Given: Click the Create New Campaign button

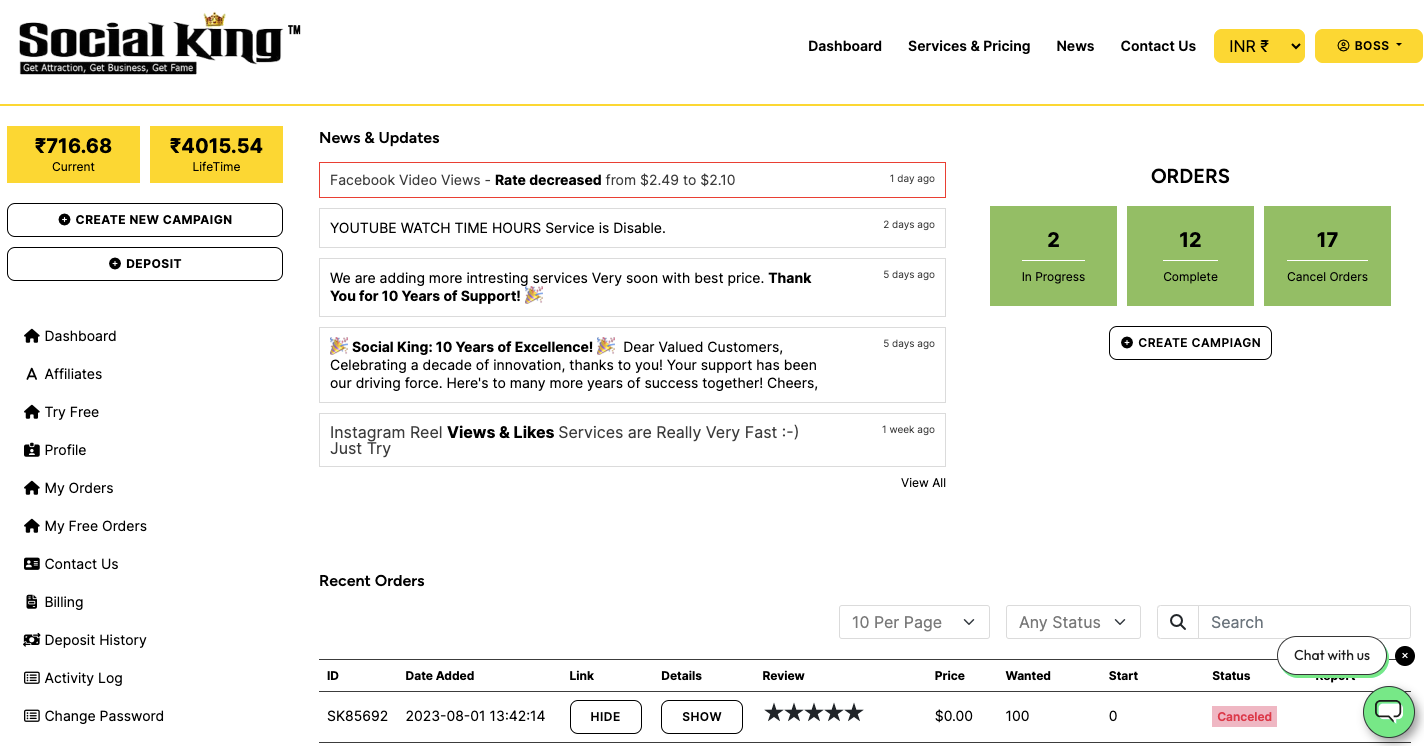Looking at the screenshot, I should (x=145, y=220).
